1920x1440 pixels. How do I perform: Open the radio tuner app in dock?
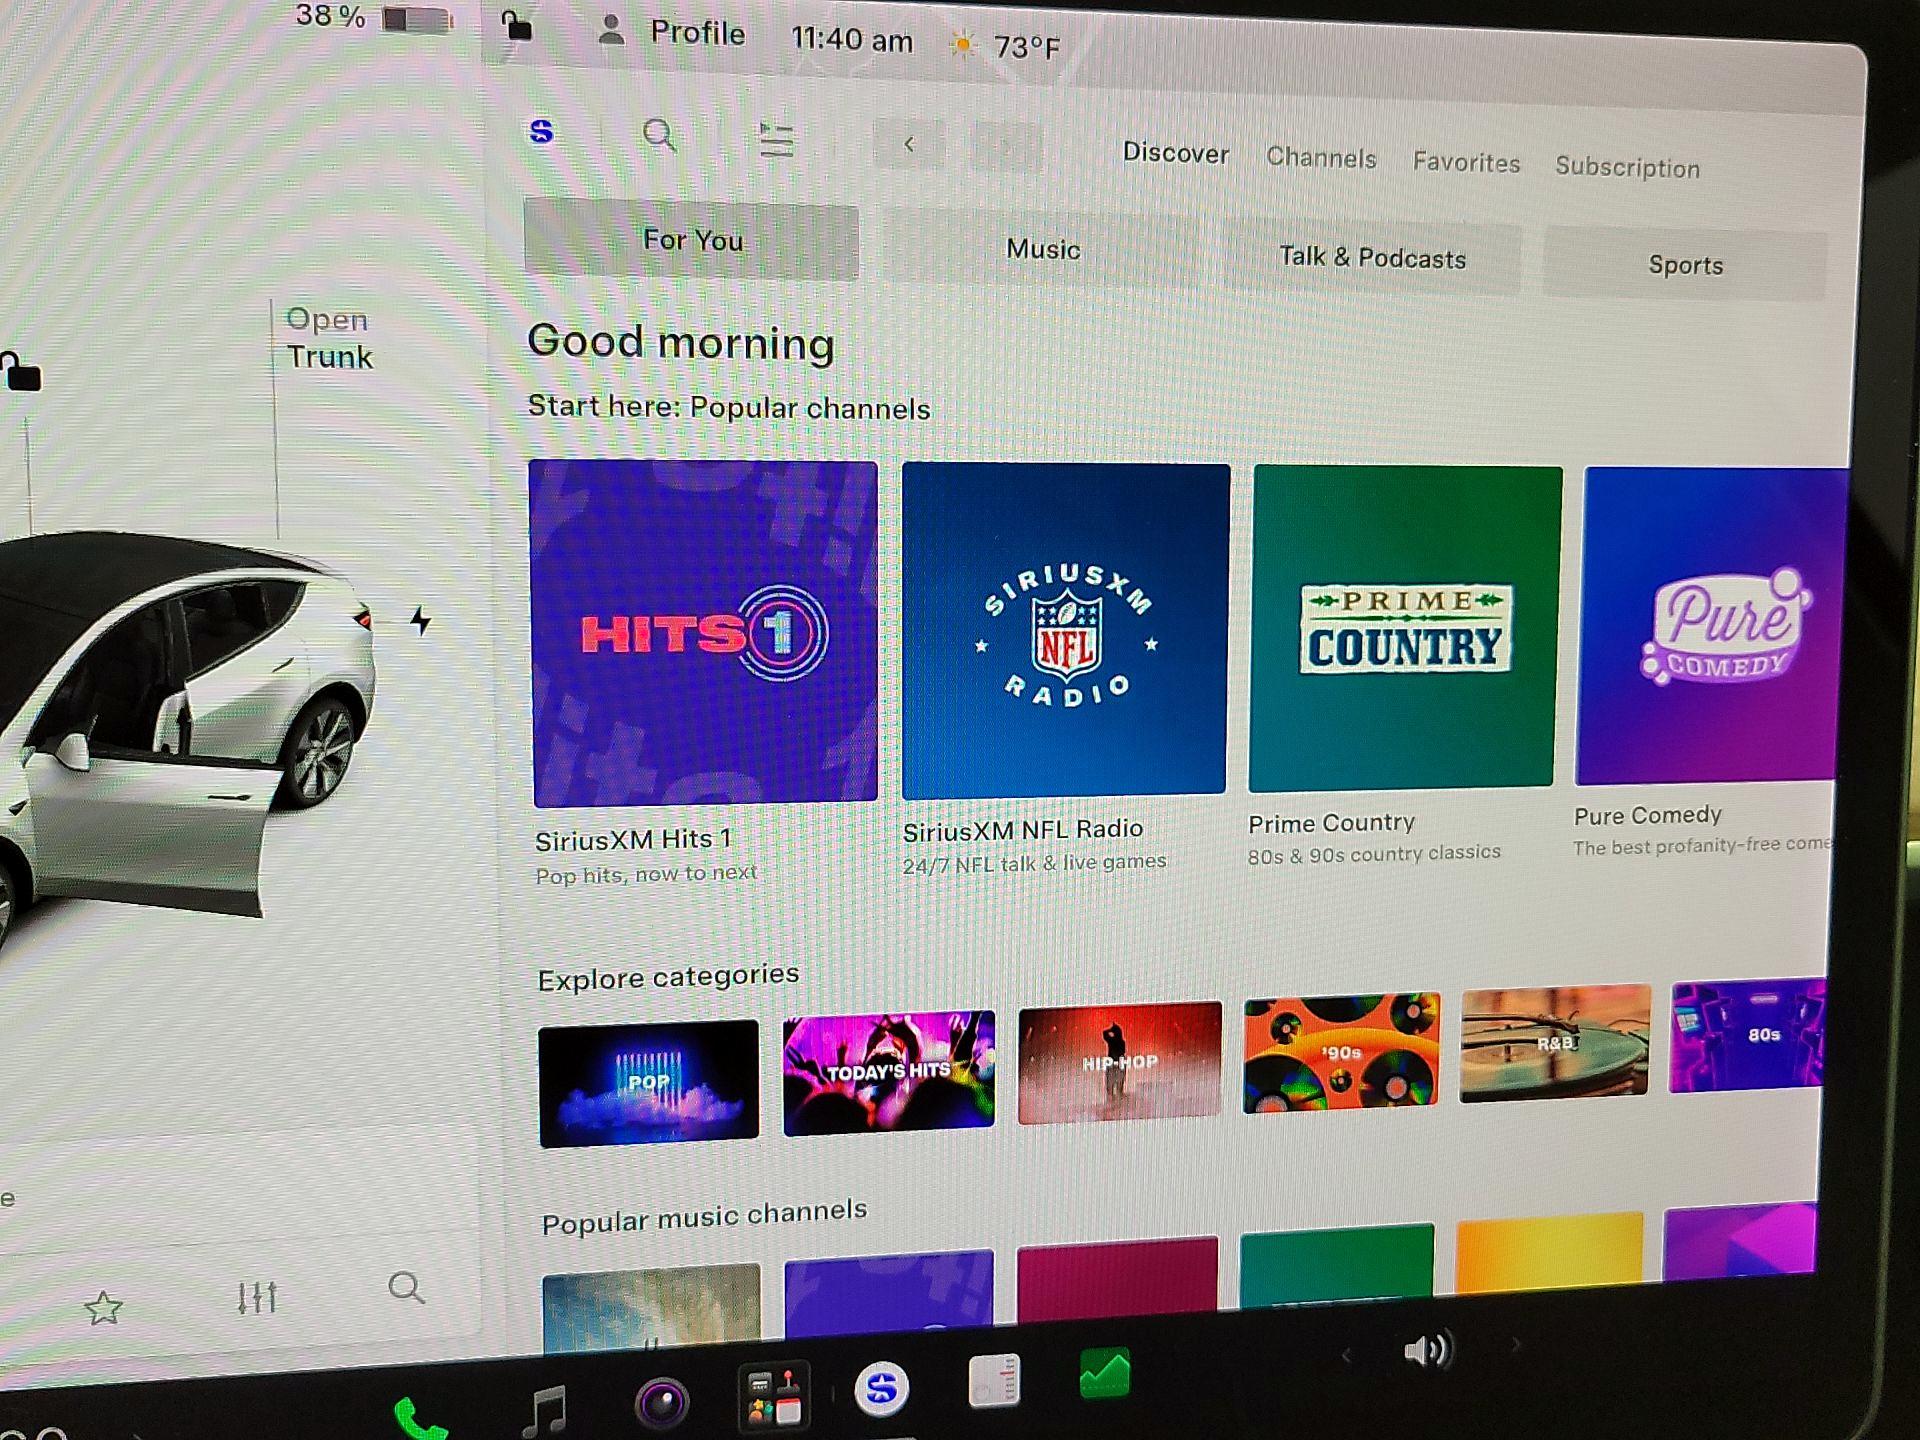(x=994, y=1381)
